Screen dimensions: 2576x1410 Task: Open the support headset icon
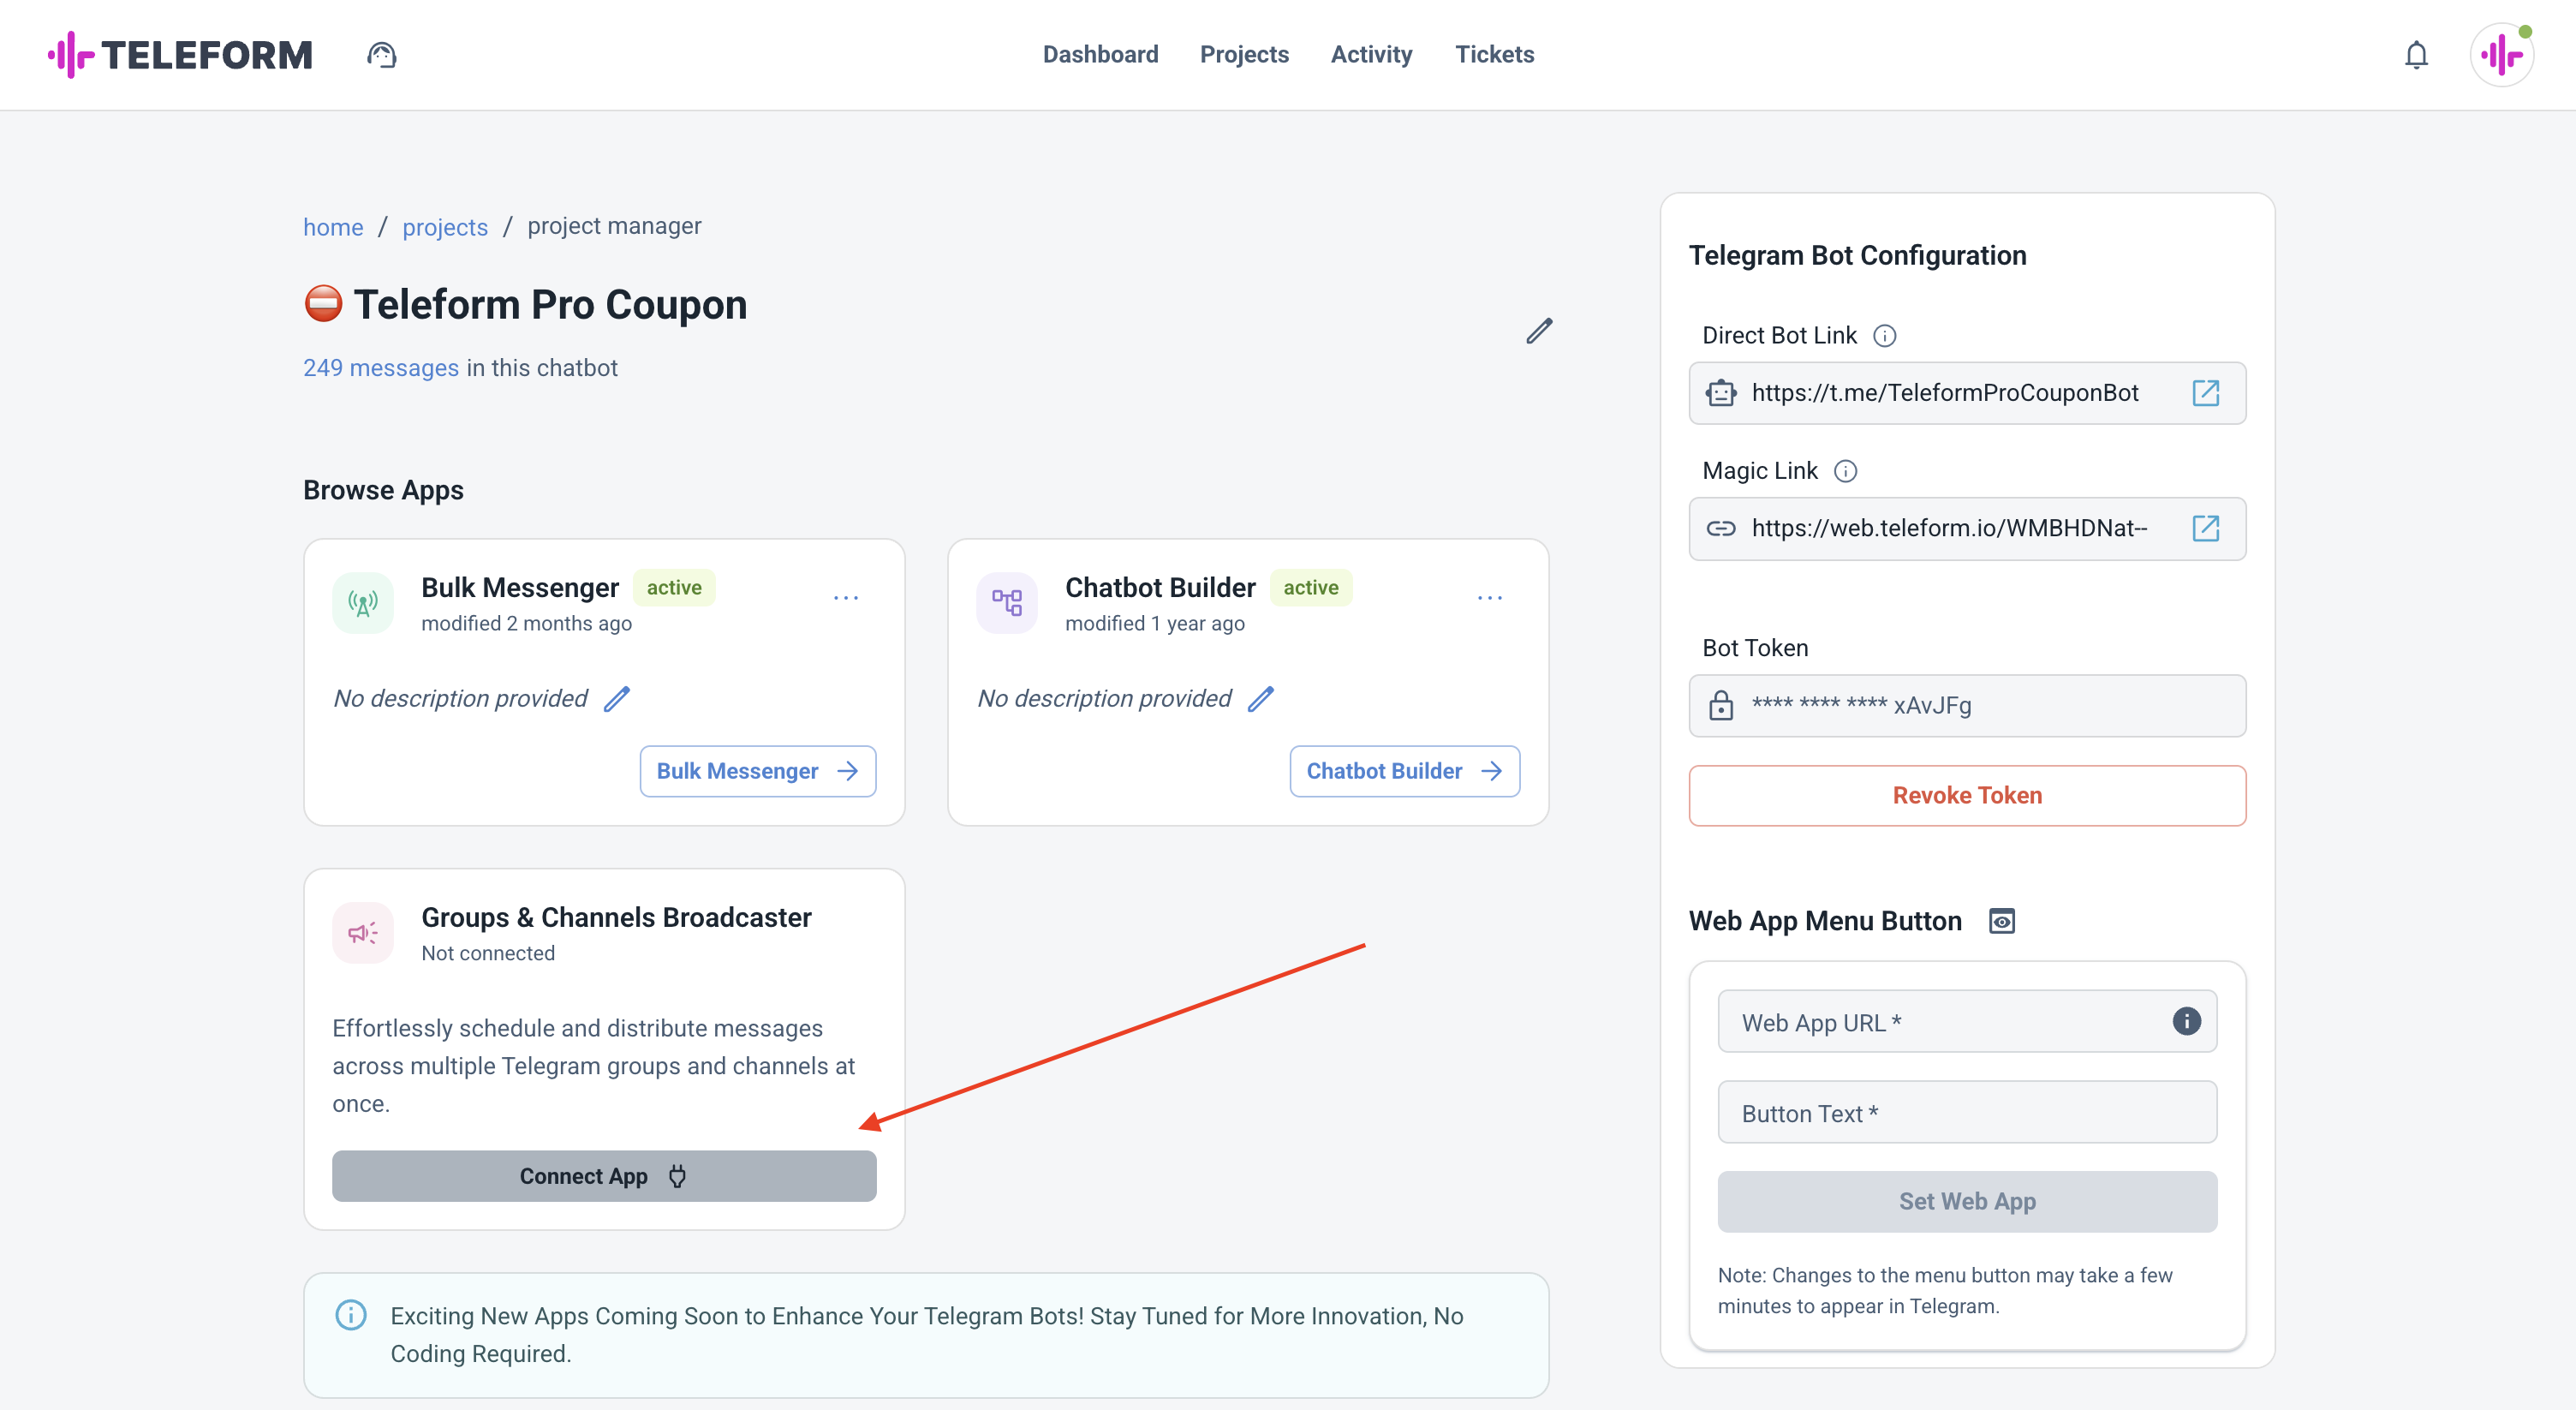(381, 55)
